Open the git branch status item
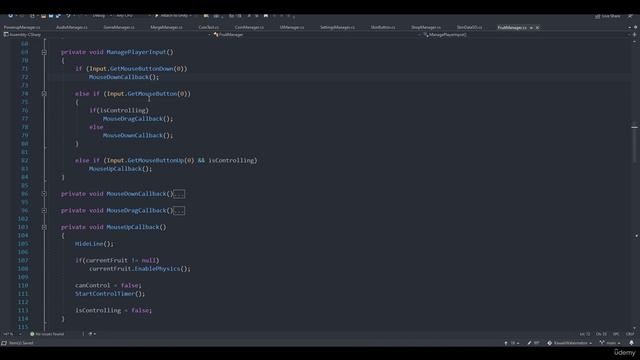This screenshot has width=640, height=360. [610, 343]
